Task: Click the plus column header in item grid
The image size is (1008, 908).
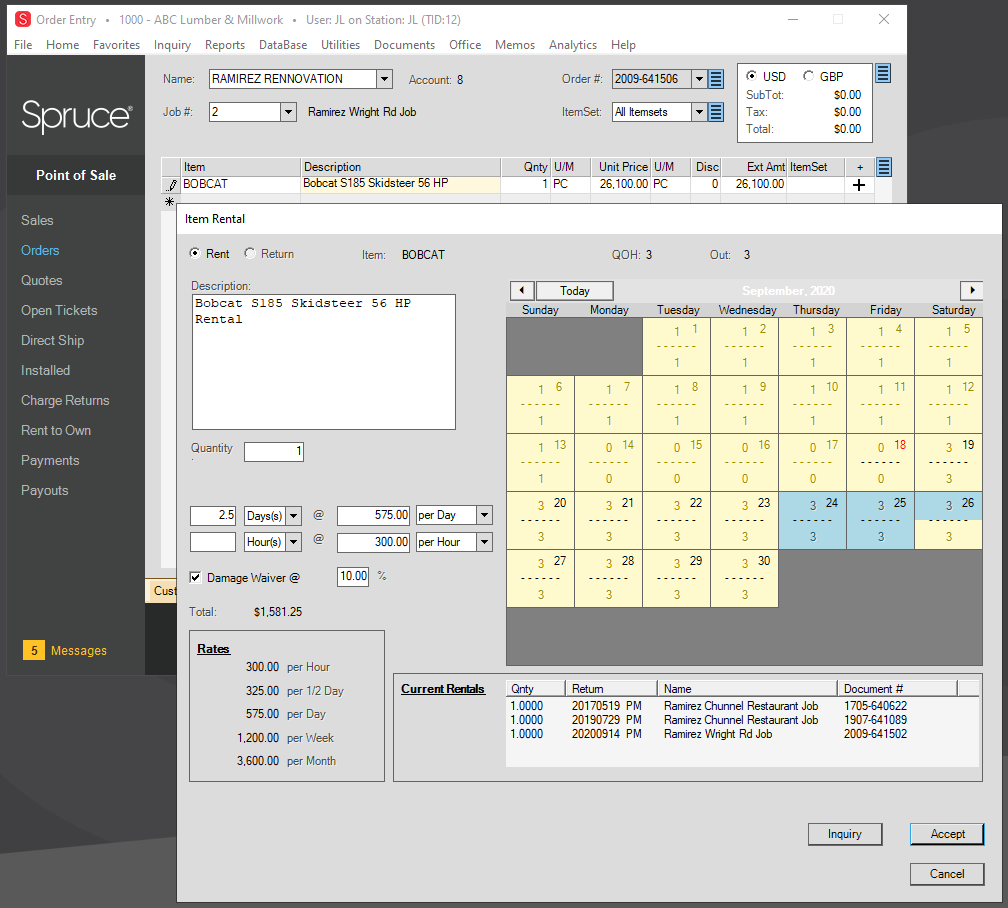Action: (x=860, y=167)
